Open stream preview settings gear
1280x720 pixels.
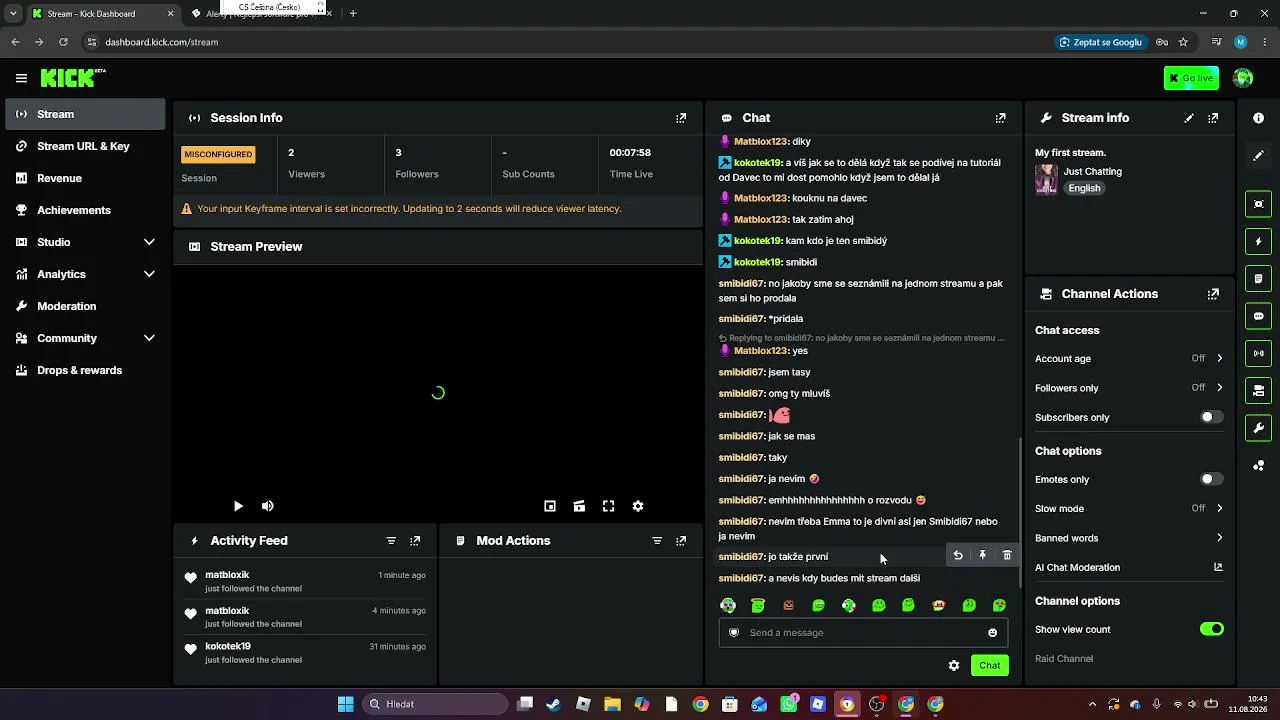pyautogui.click(x=638, y=506)
